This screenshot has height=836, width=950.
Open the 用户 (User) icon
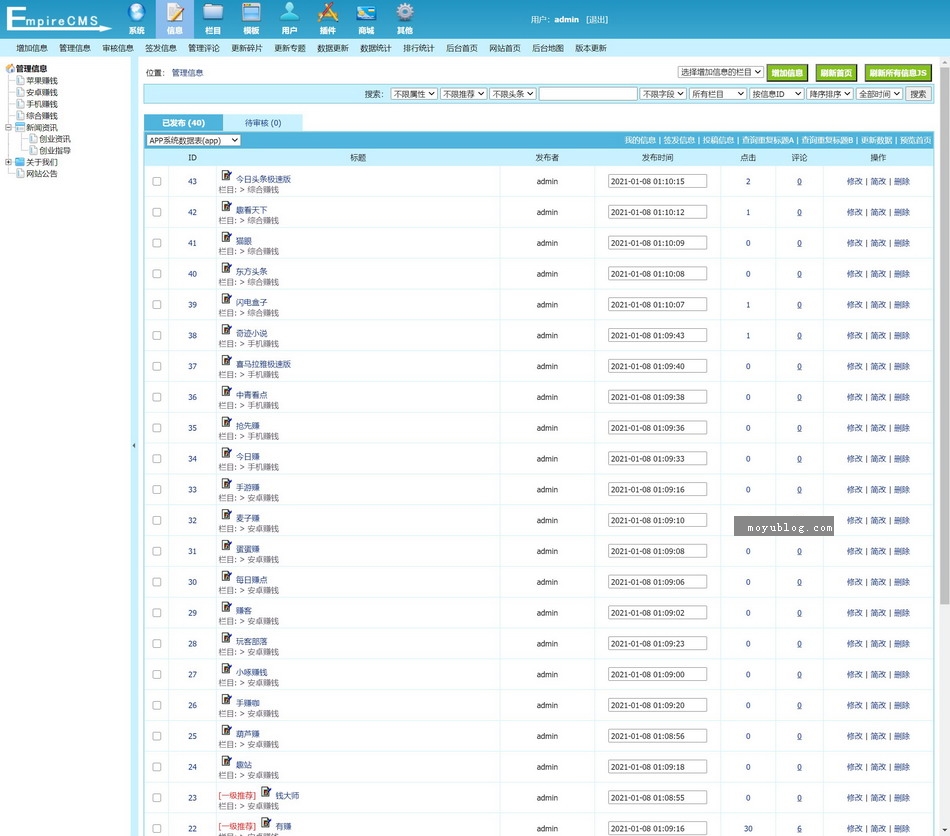point(289,14)
